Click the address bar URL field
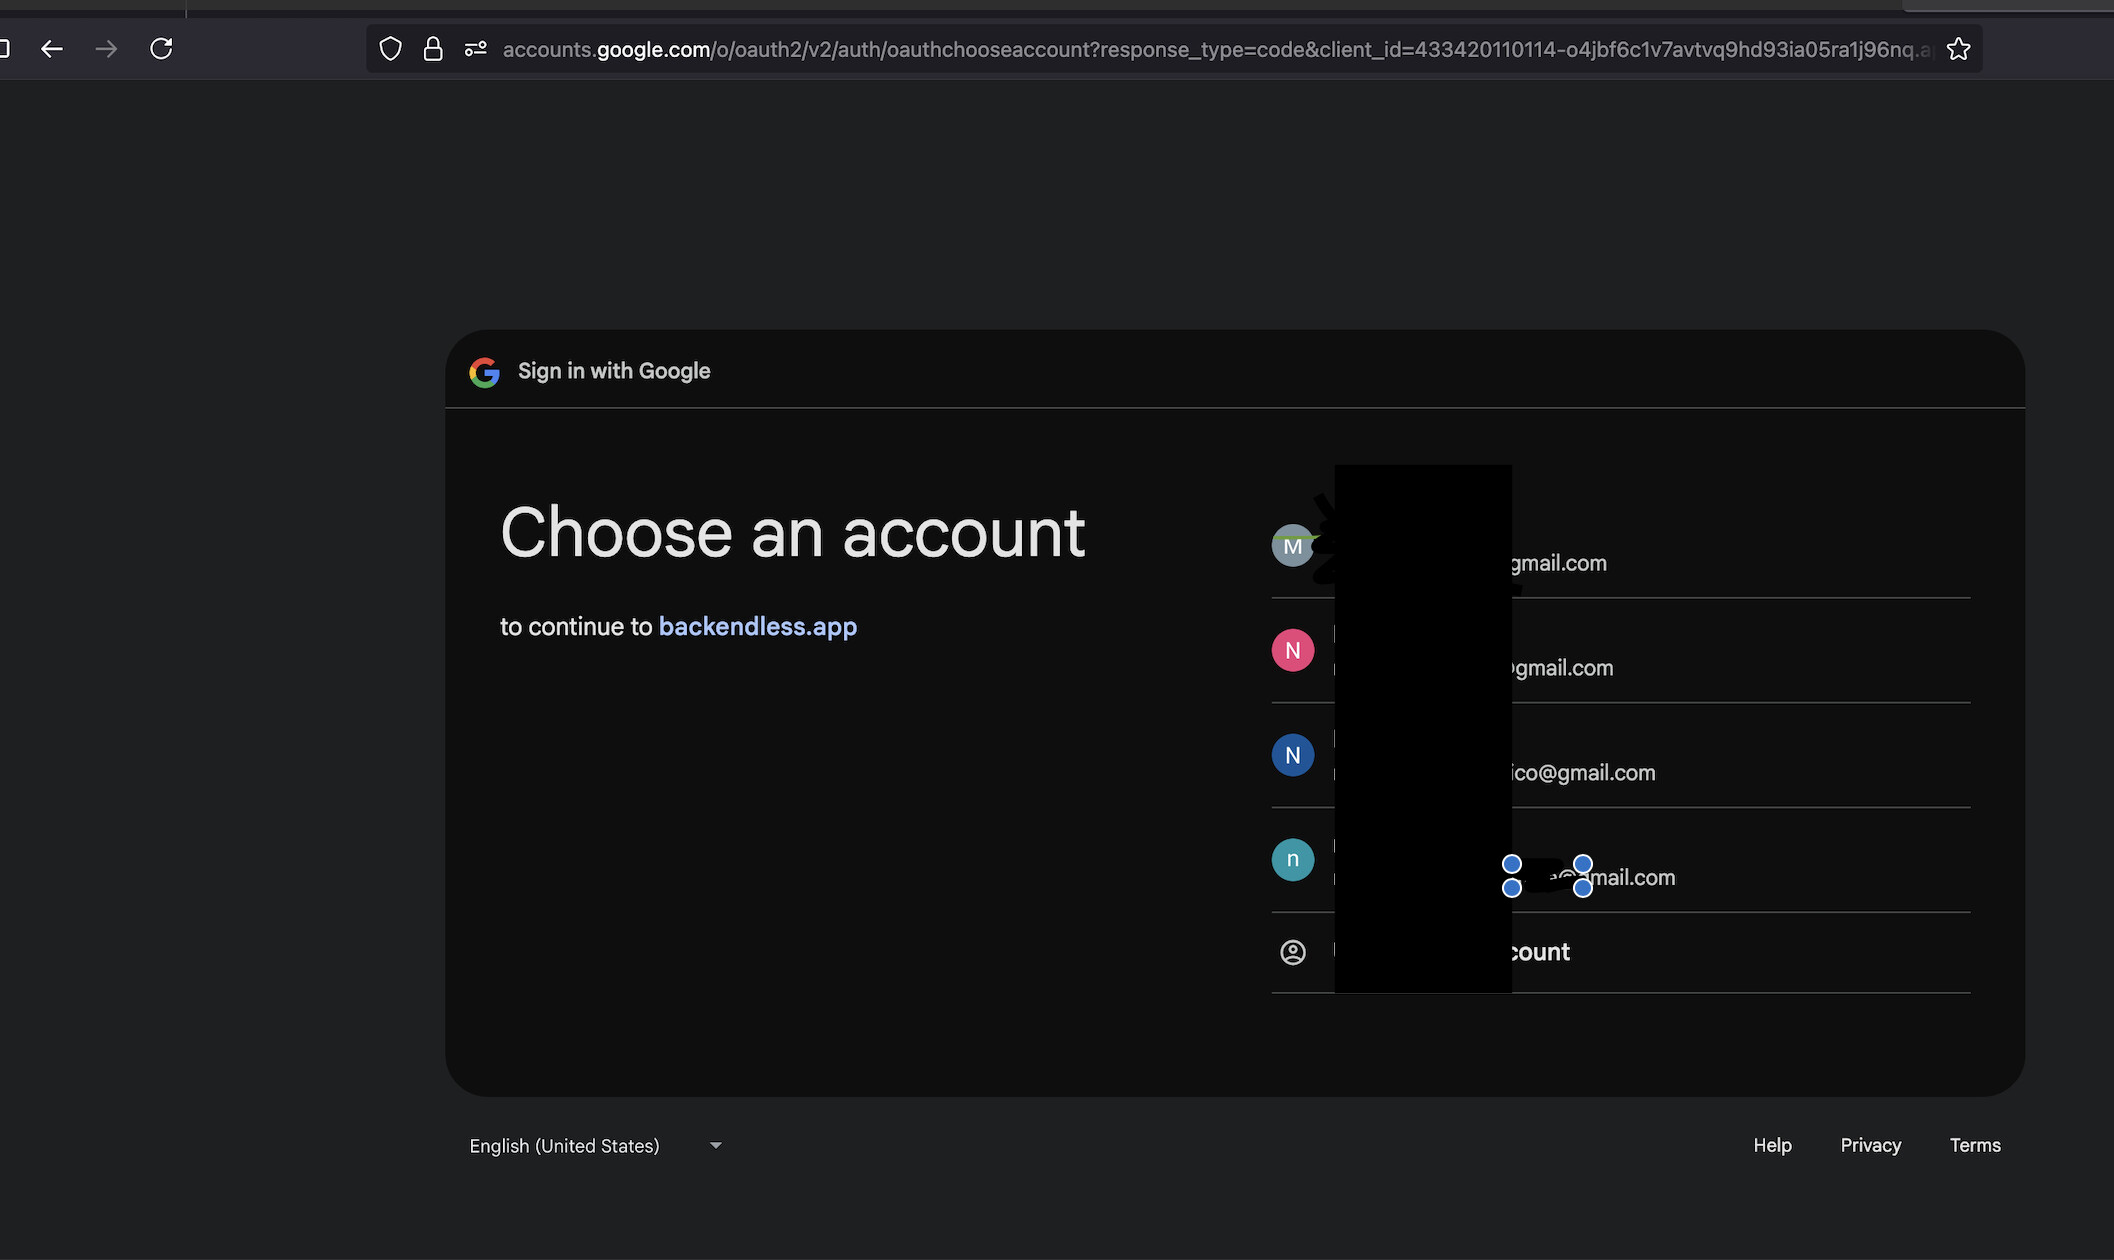Screen dimensions: 2114x1260 pos(1216,49)
